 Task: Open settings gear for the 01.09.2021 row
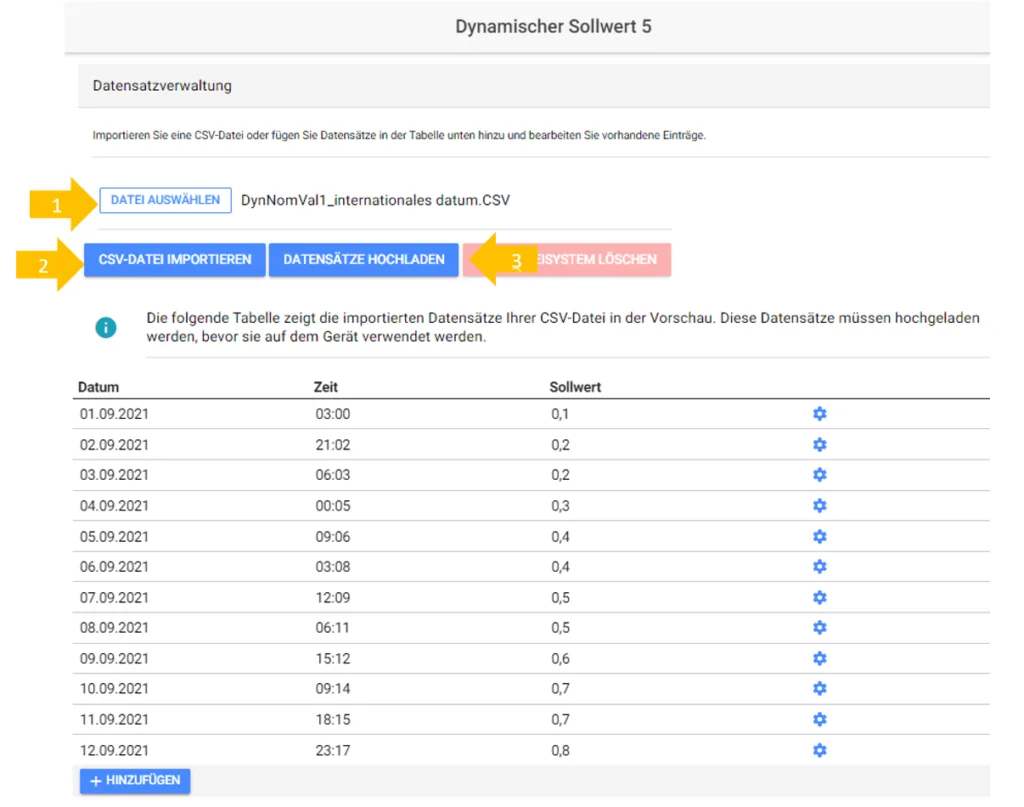[x=820, y=413]
